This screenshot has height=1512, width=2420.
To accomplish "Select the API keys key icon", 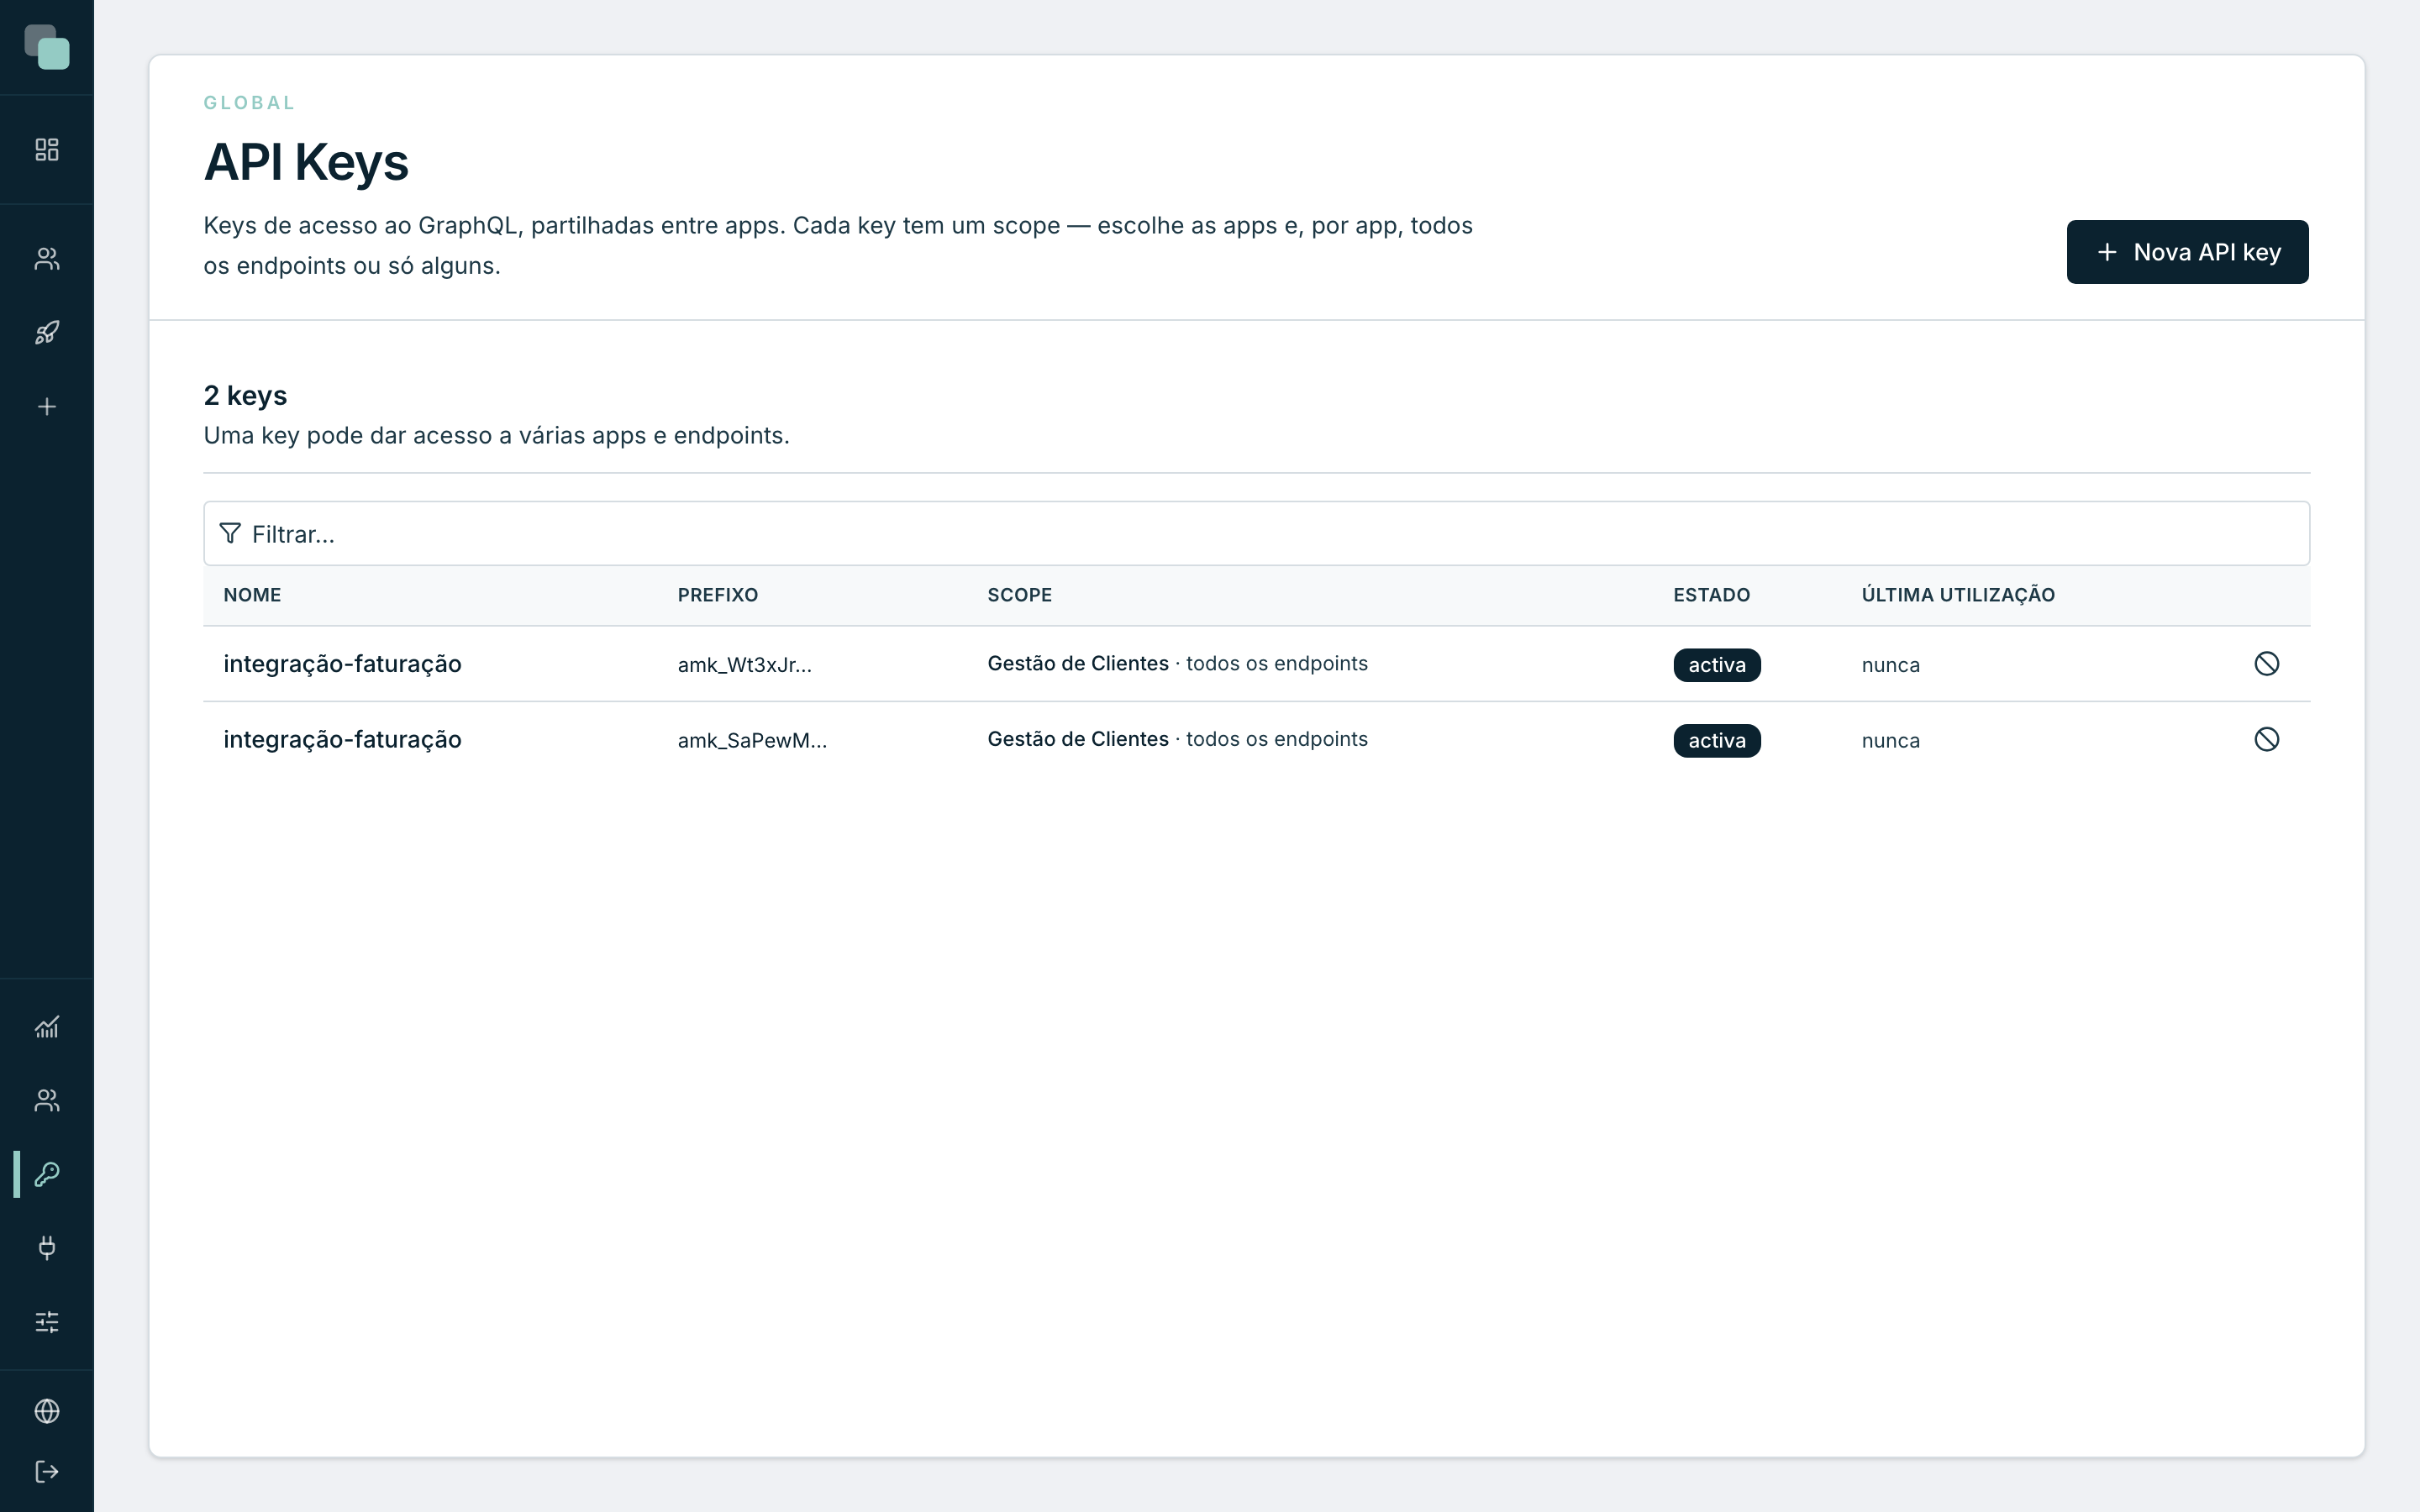I will point(47,1174).
